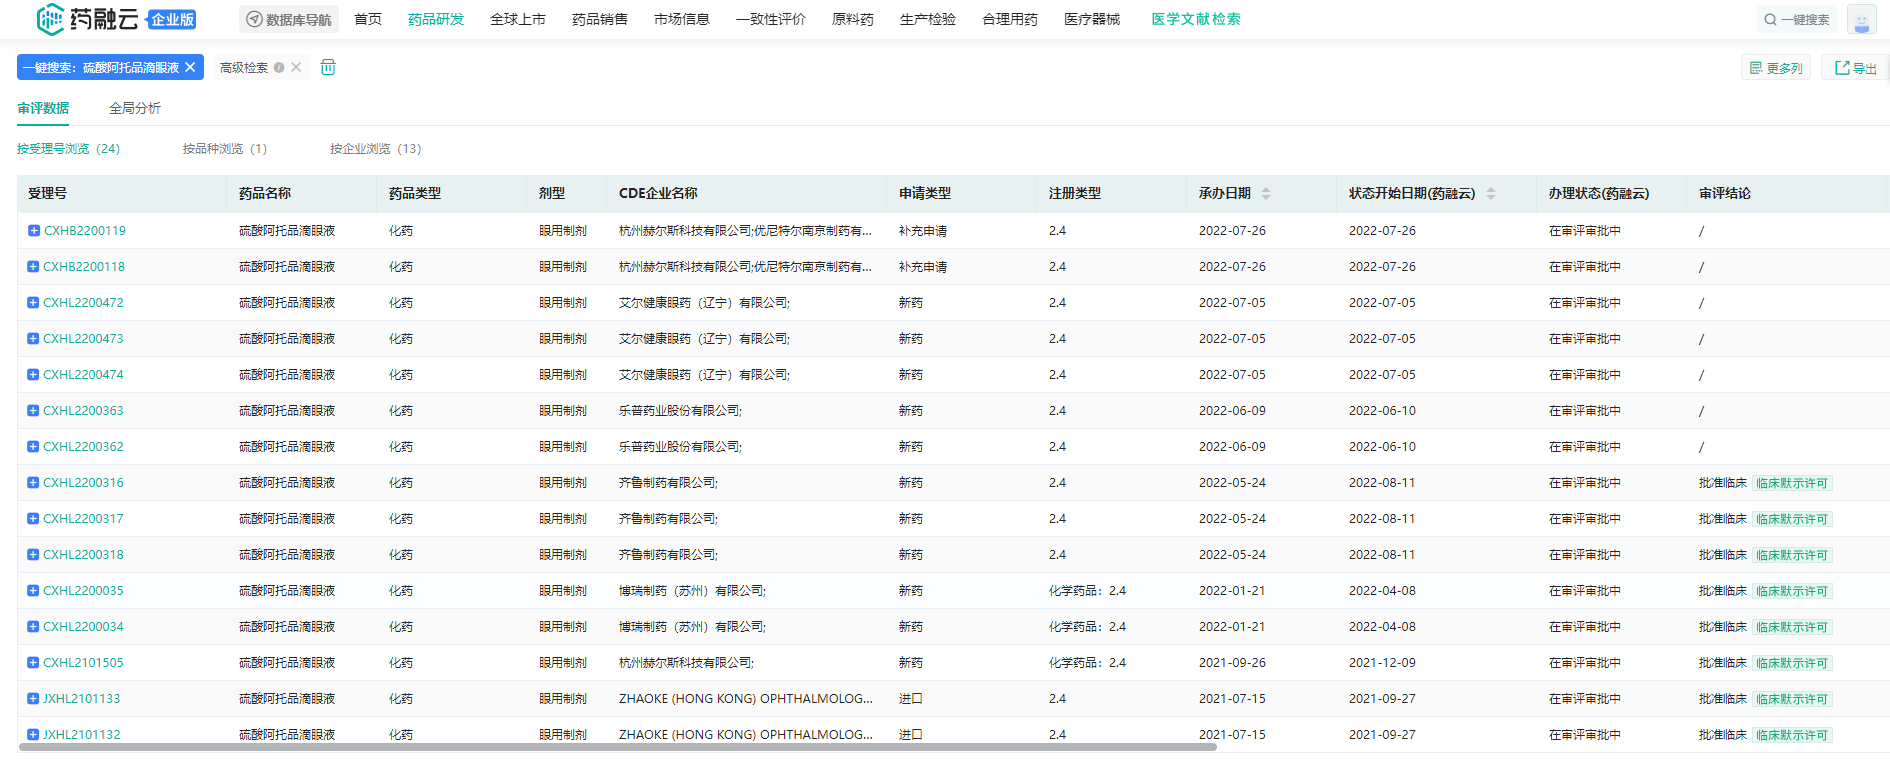Select the 按企业浏览 (13) view
1890x760 pixels.
click(x=375, y=149)
